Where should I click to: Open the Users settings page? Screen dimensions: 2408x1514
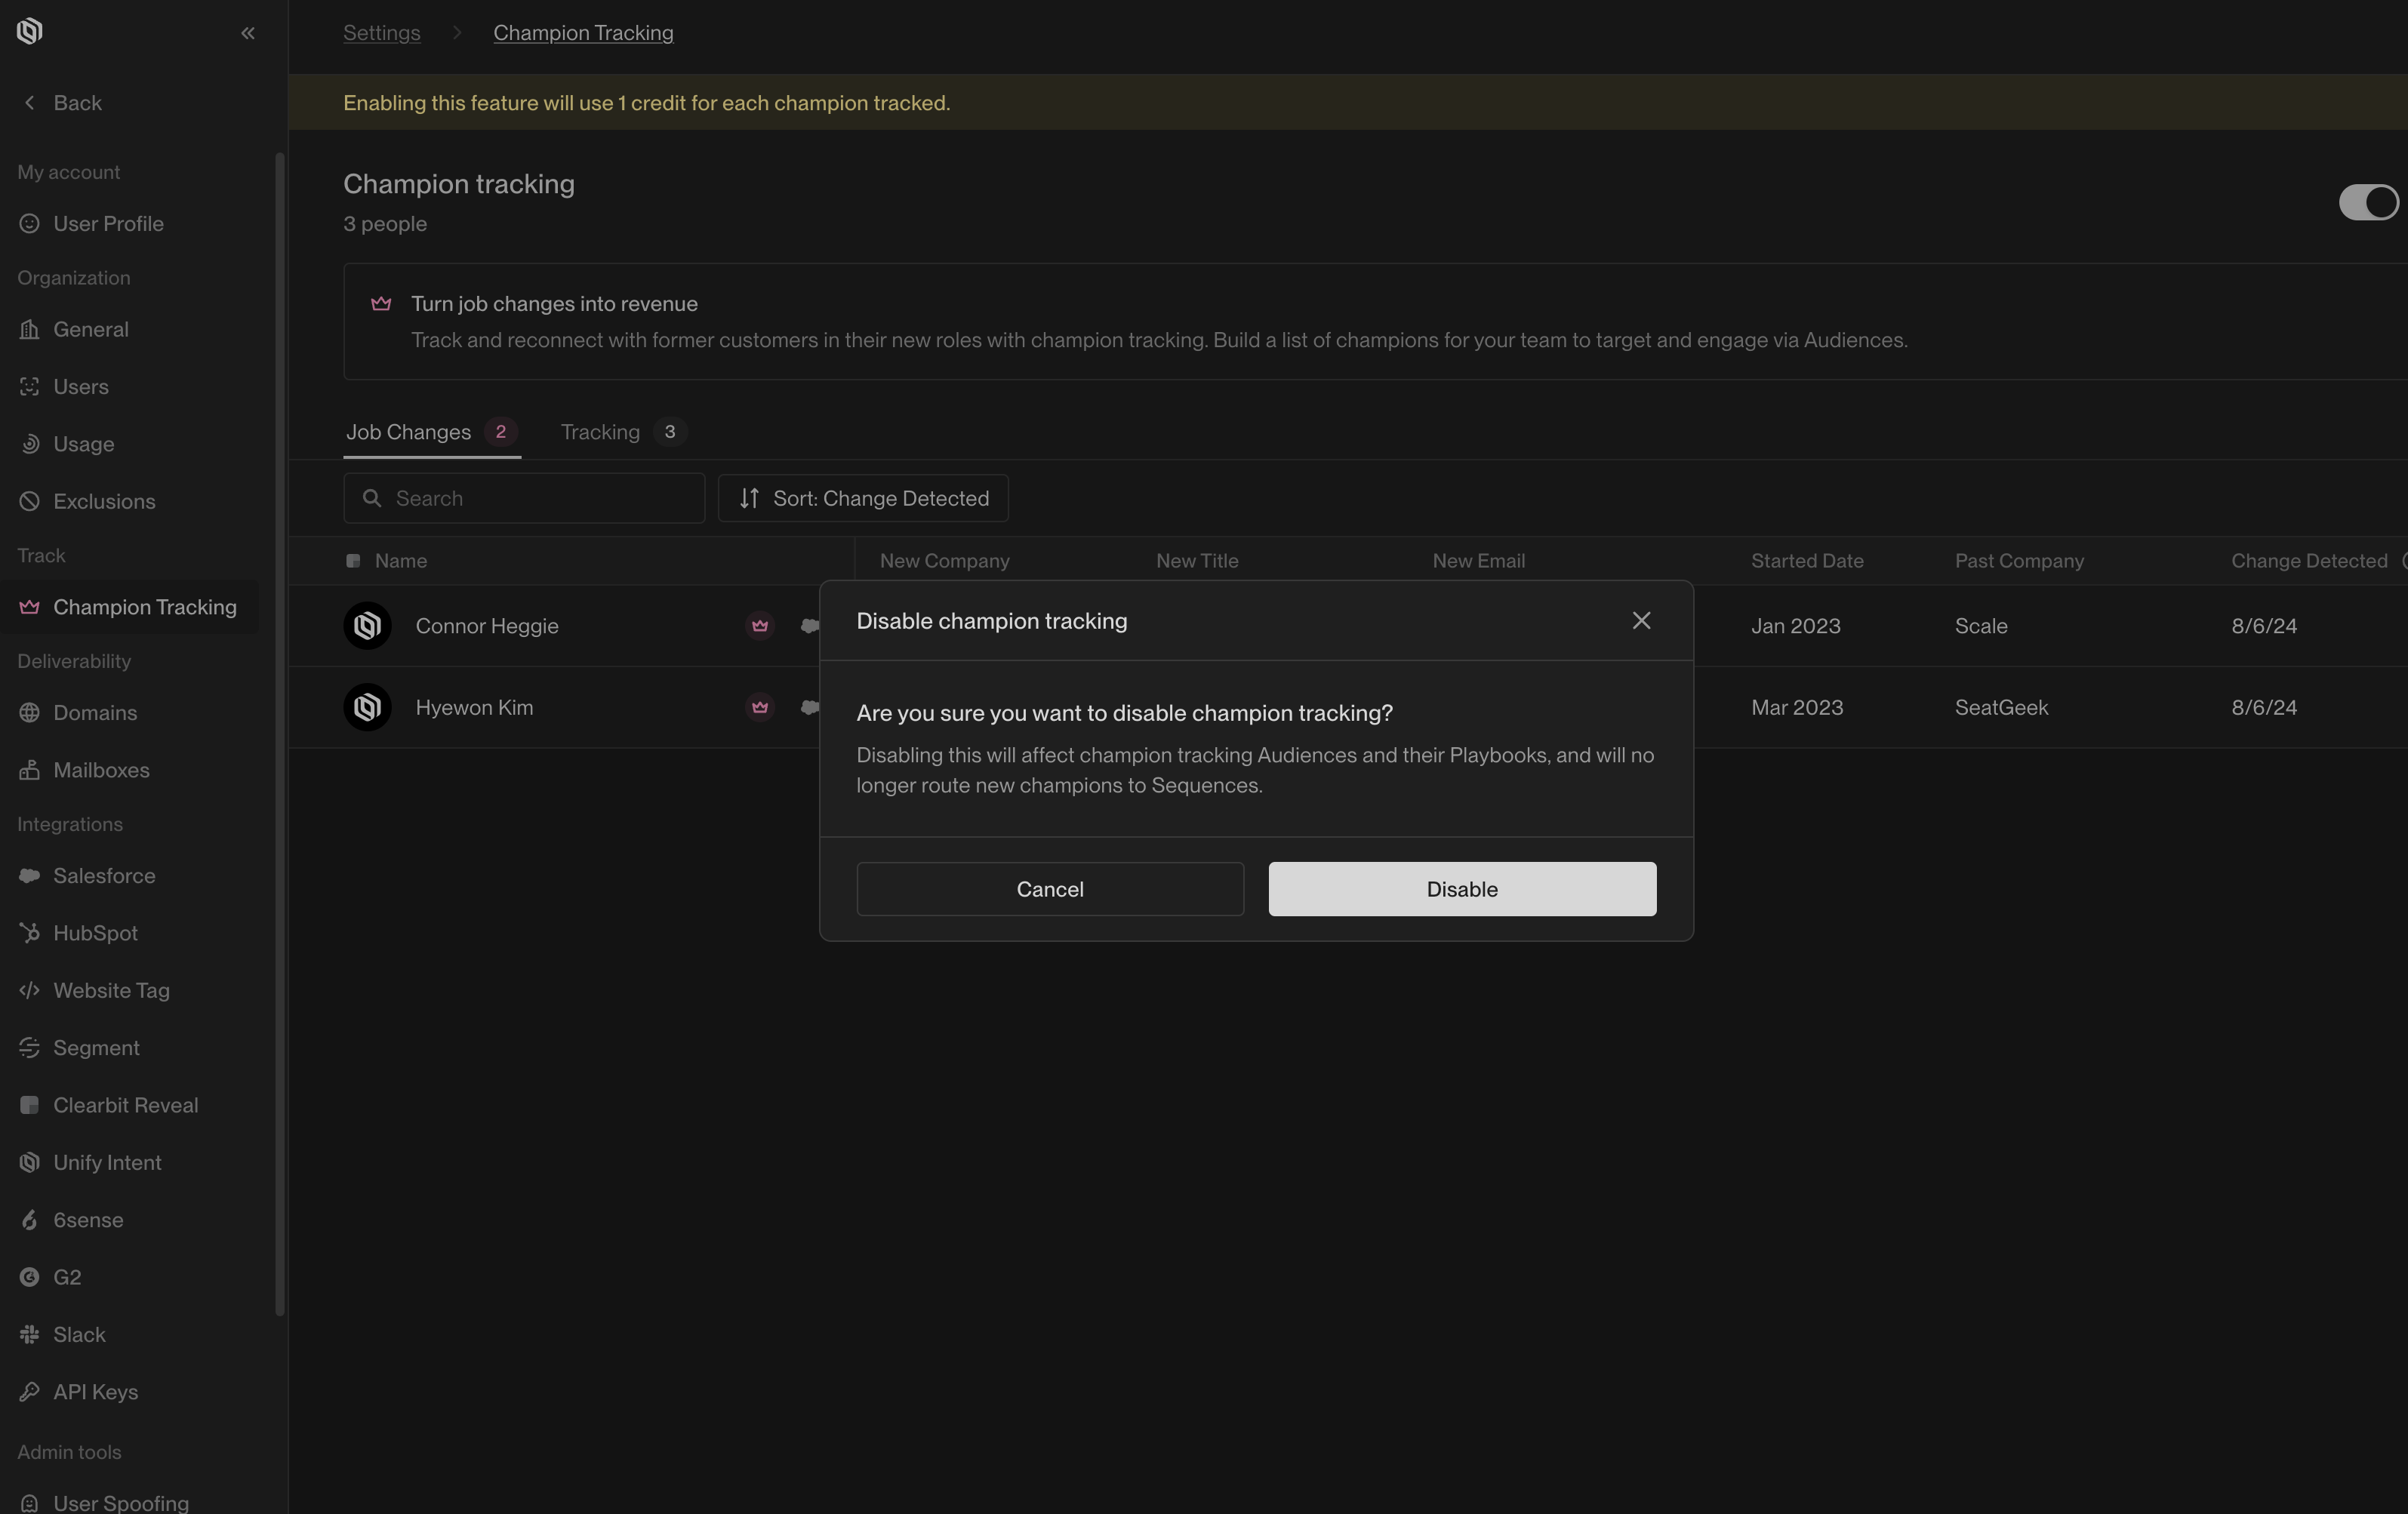[130, 386]
